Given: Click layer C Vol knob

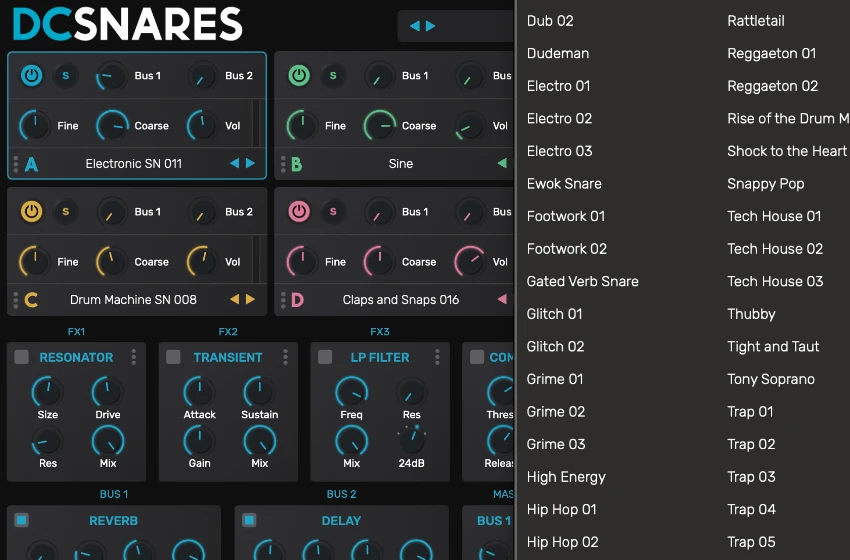Looking at the screenshot, I should (x=203, y=261).
